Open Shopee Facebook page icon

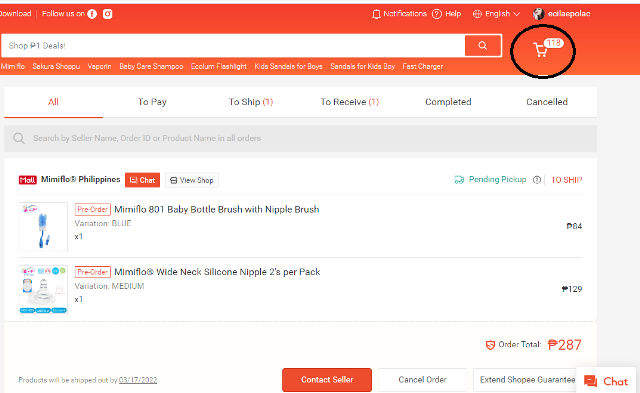click(92, 14)
